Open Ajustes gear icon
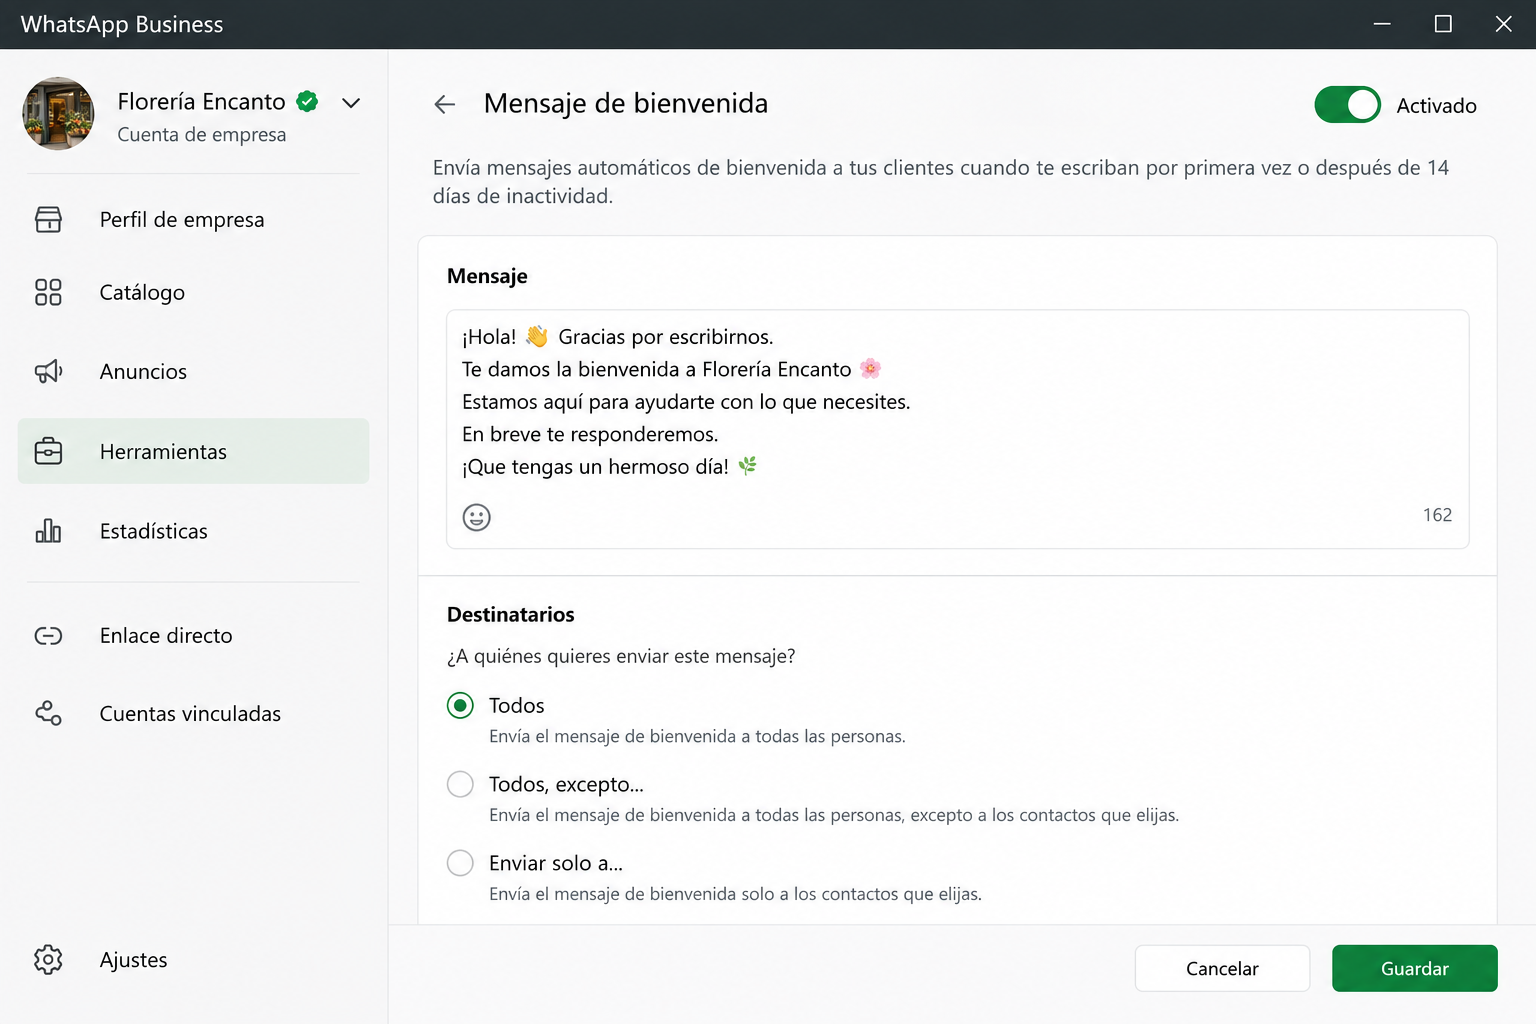The image size is (1536, 1024). click(48, 959)
